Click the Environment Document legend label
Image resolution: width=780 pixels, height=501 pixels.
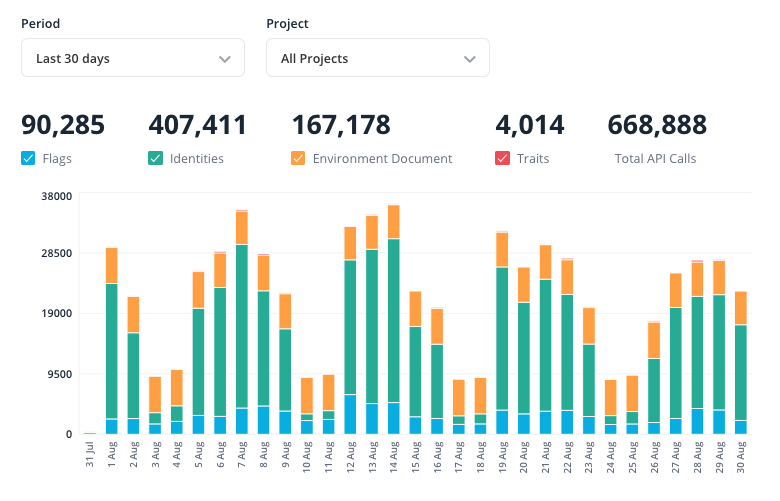coord(382,158)
